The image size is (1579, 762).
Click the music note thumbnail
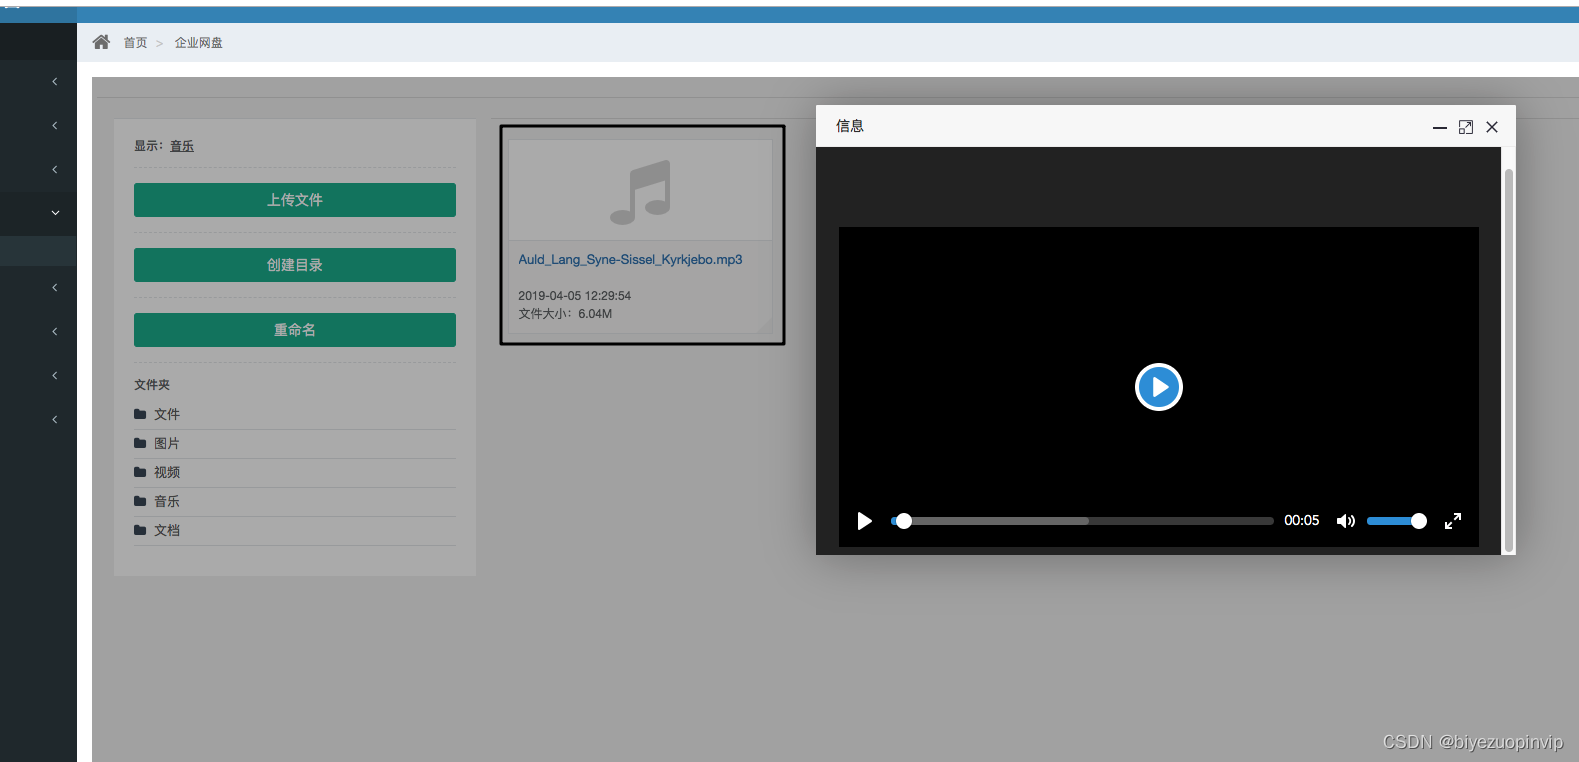[640, 192]
